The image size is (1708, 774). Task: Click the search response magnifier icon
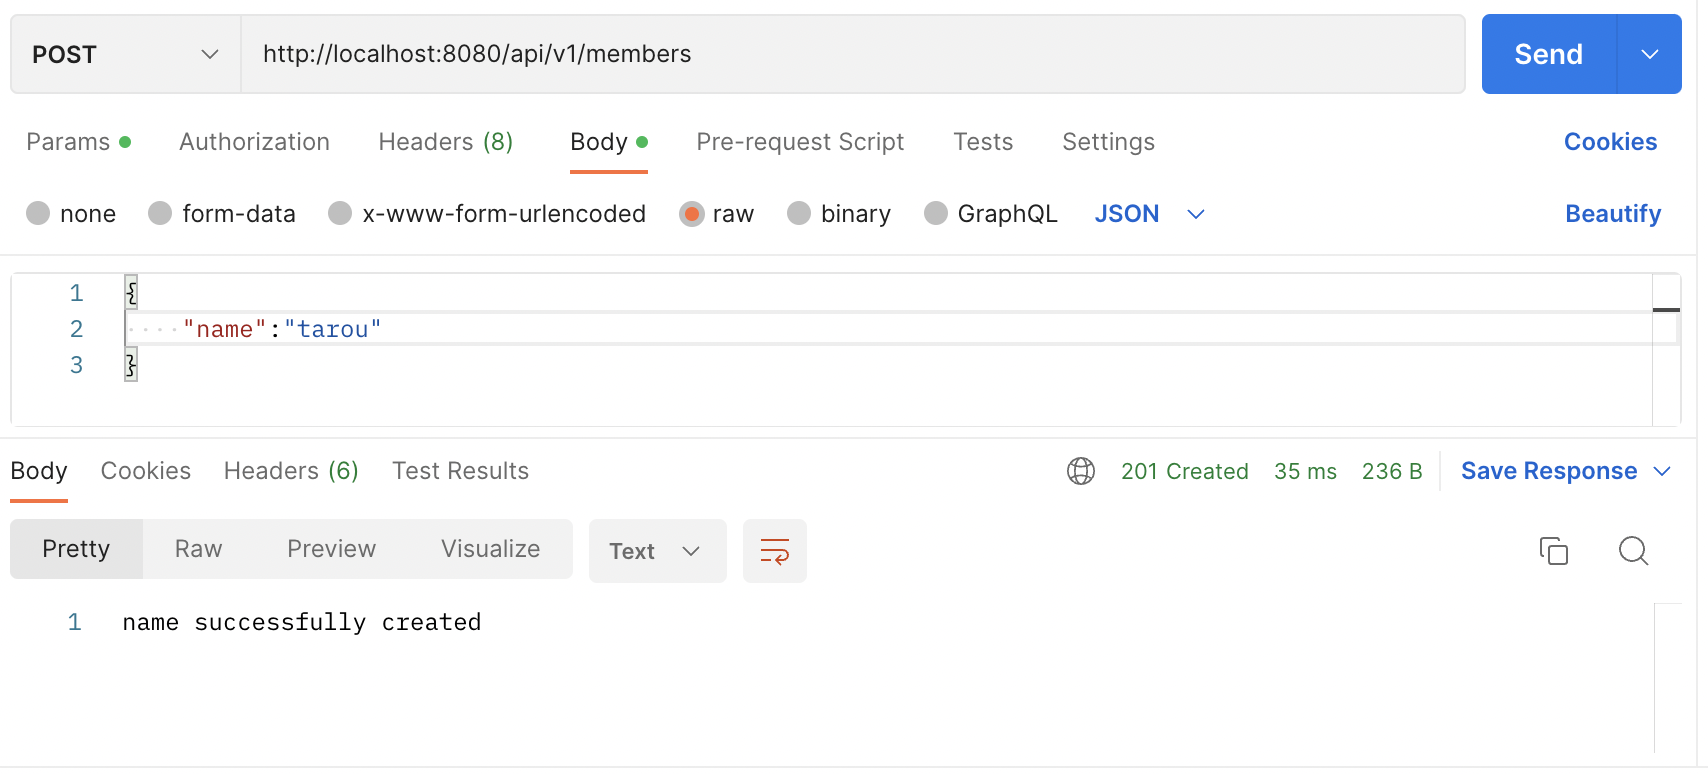1633,551
